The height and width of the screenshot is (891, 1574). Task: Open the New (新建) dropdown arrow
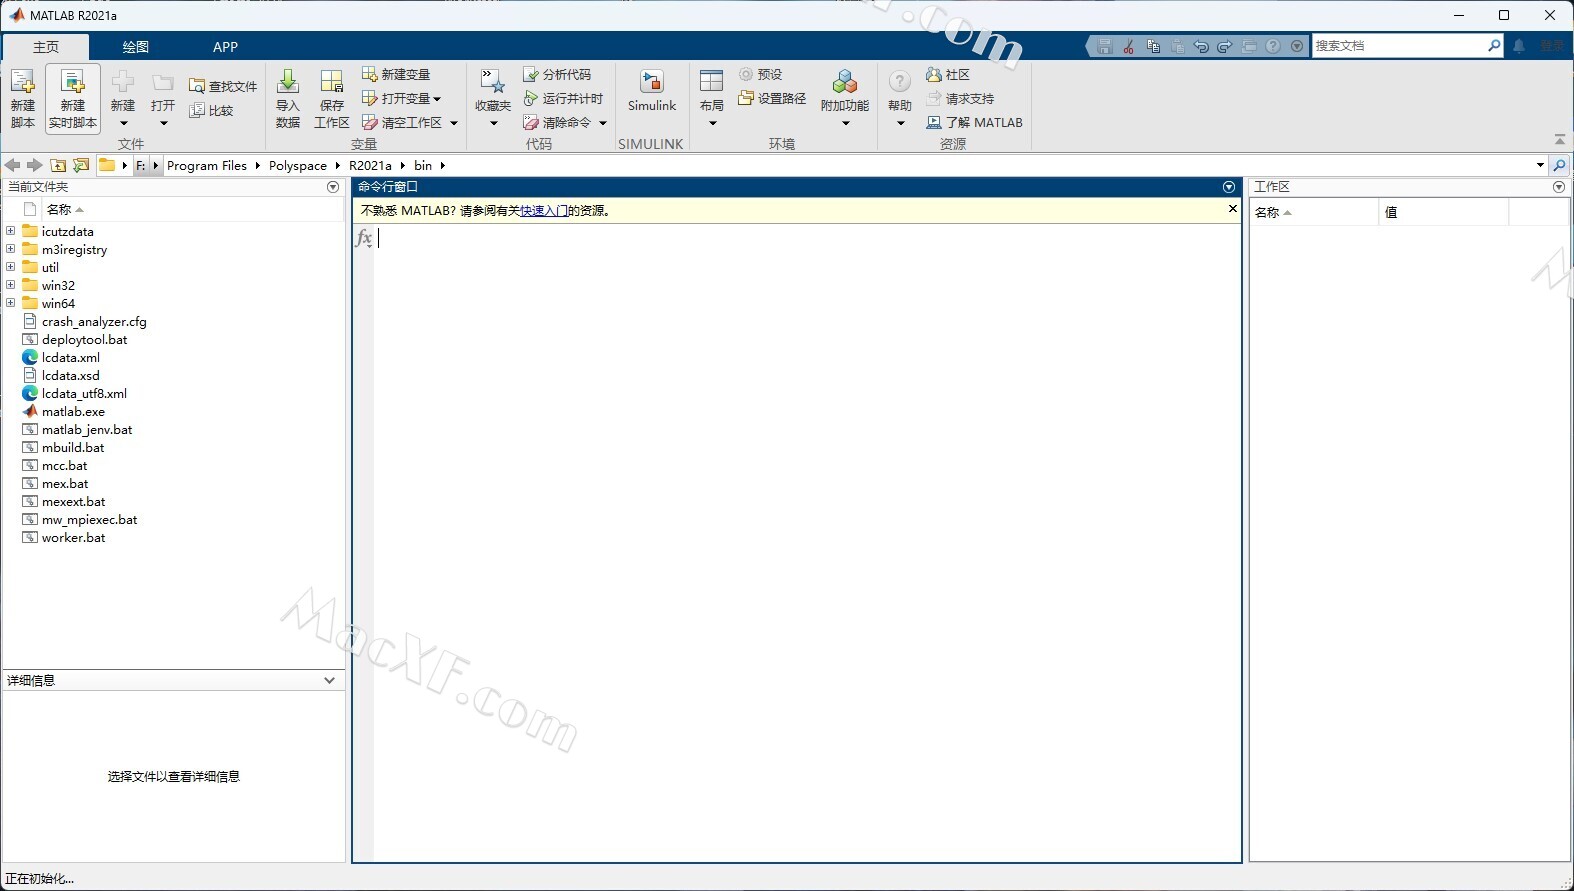click(x=123, y=124)
